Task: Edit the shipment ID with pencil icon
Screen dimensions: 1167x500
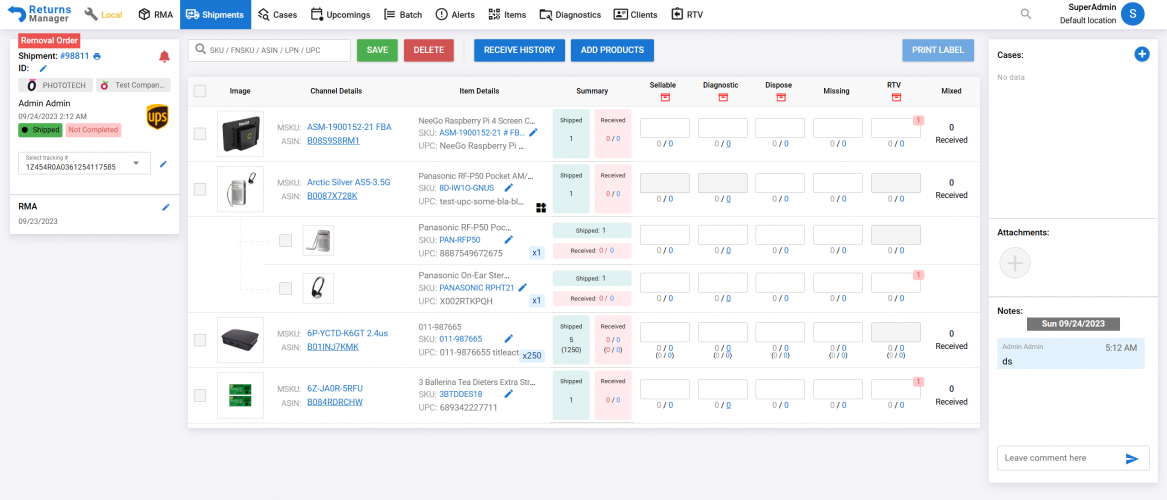Action: coord(43,68)
